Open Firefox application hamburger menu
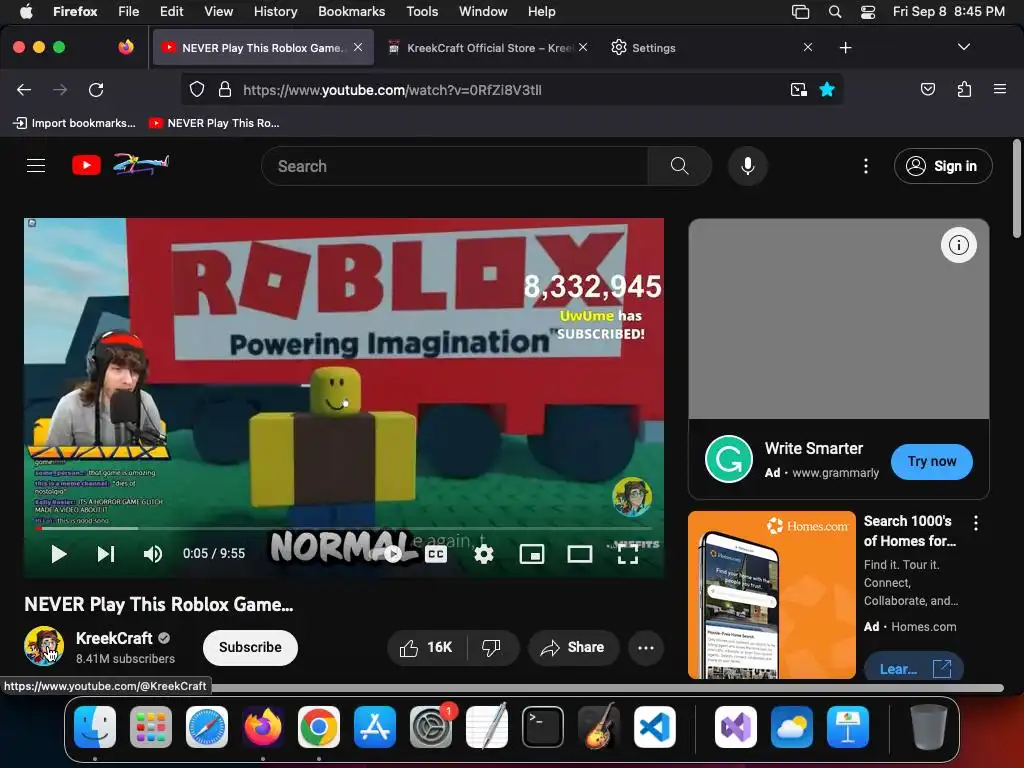 (x=1000, y=89)
